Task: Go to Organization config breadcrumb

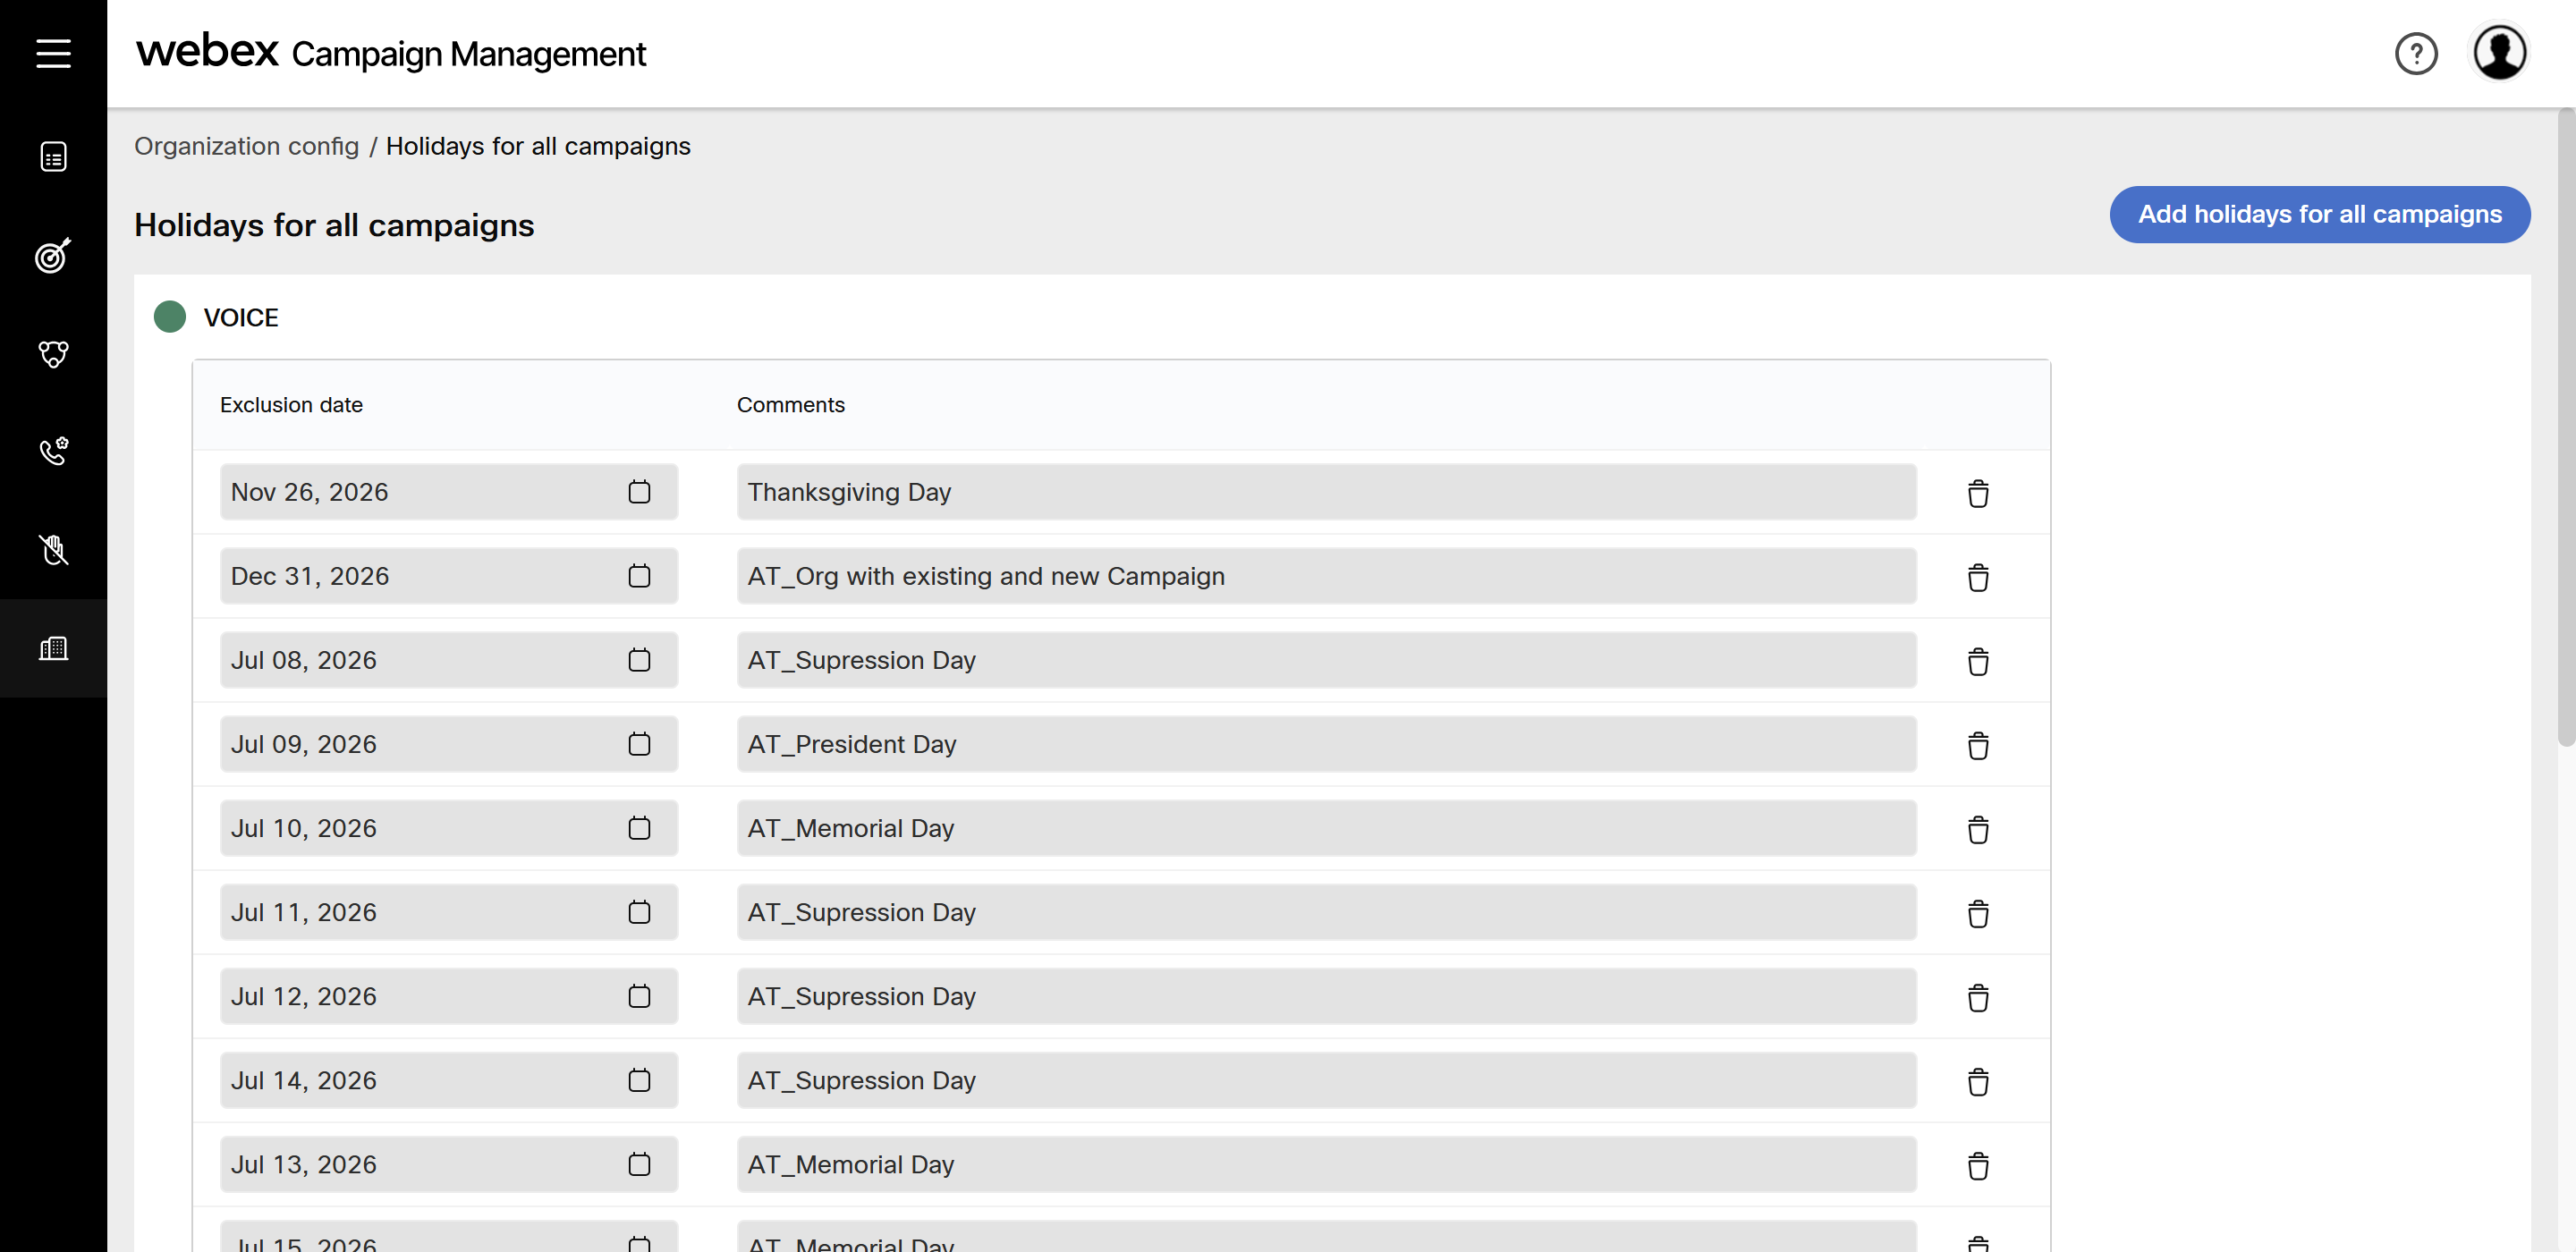Action: (x=246, y=146)
